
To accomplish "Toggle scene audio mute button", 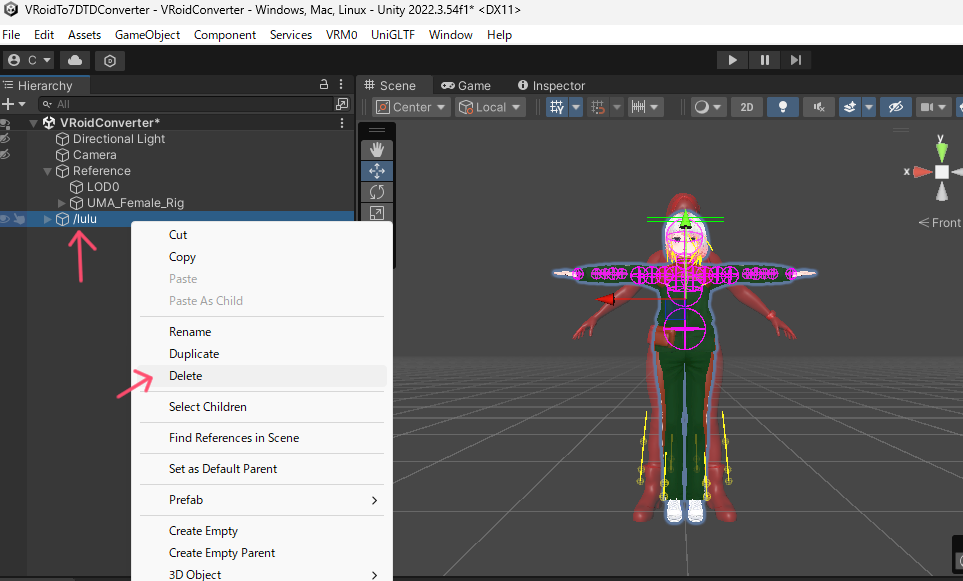I will 819,107.
